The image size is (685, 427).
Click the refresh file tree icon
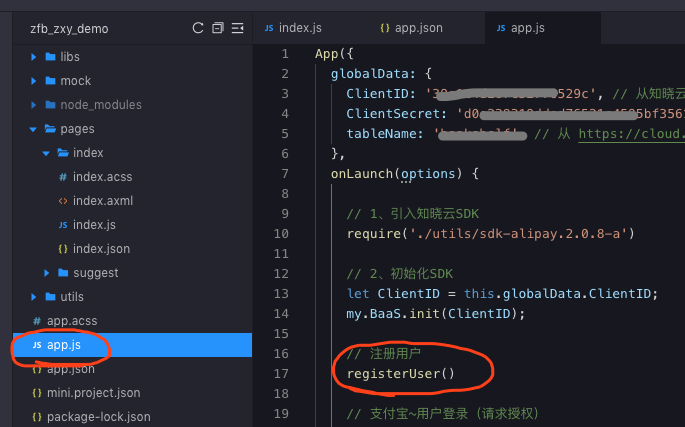pyautogui.click(x=198, y=28)
